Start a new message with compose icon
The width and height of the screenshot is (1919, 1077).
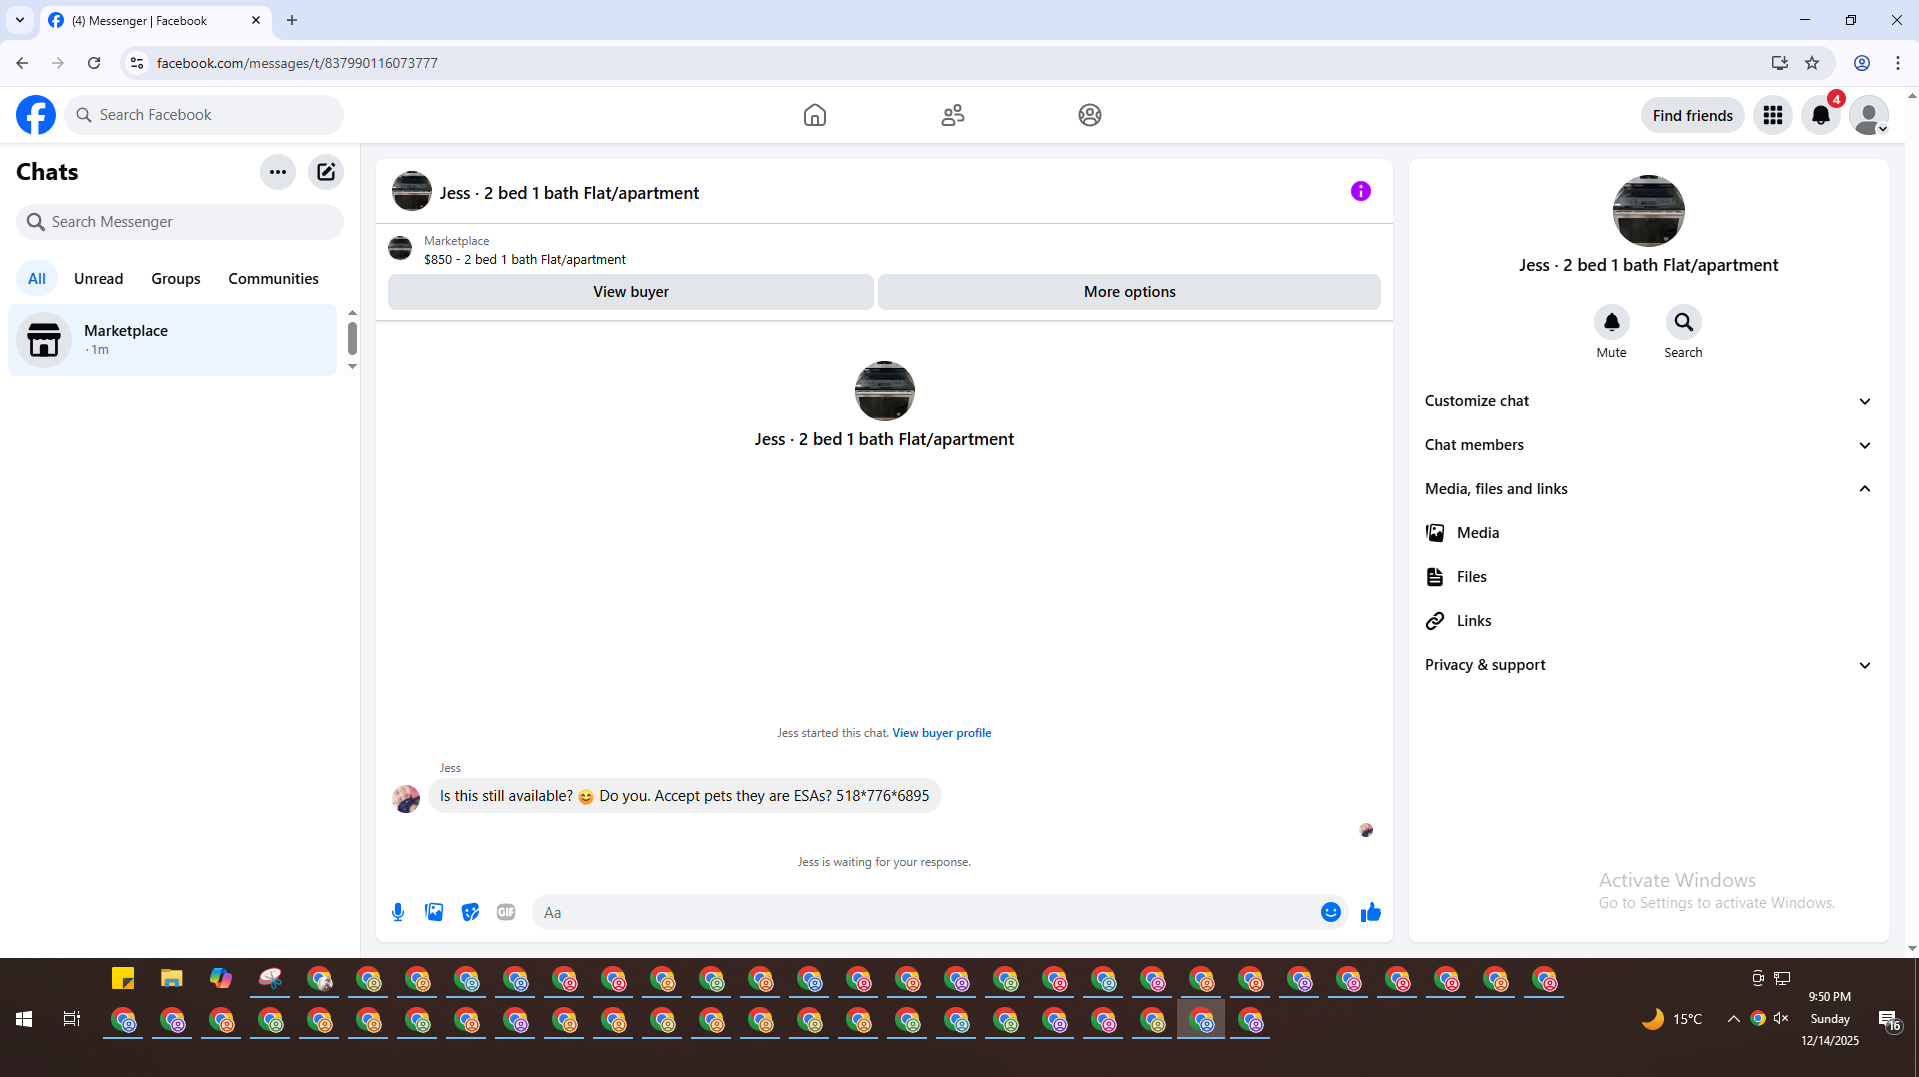tap(326, 172)
